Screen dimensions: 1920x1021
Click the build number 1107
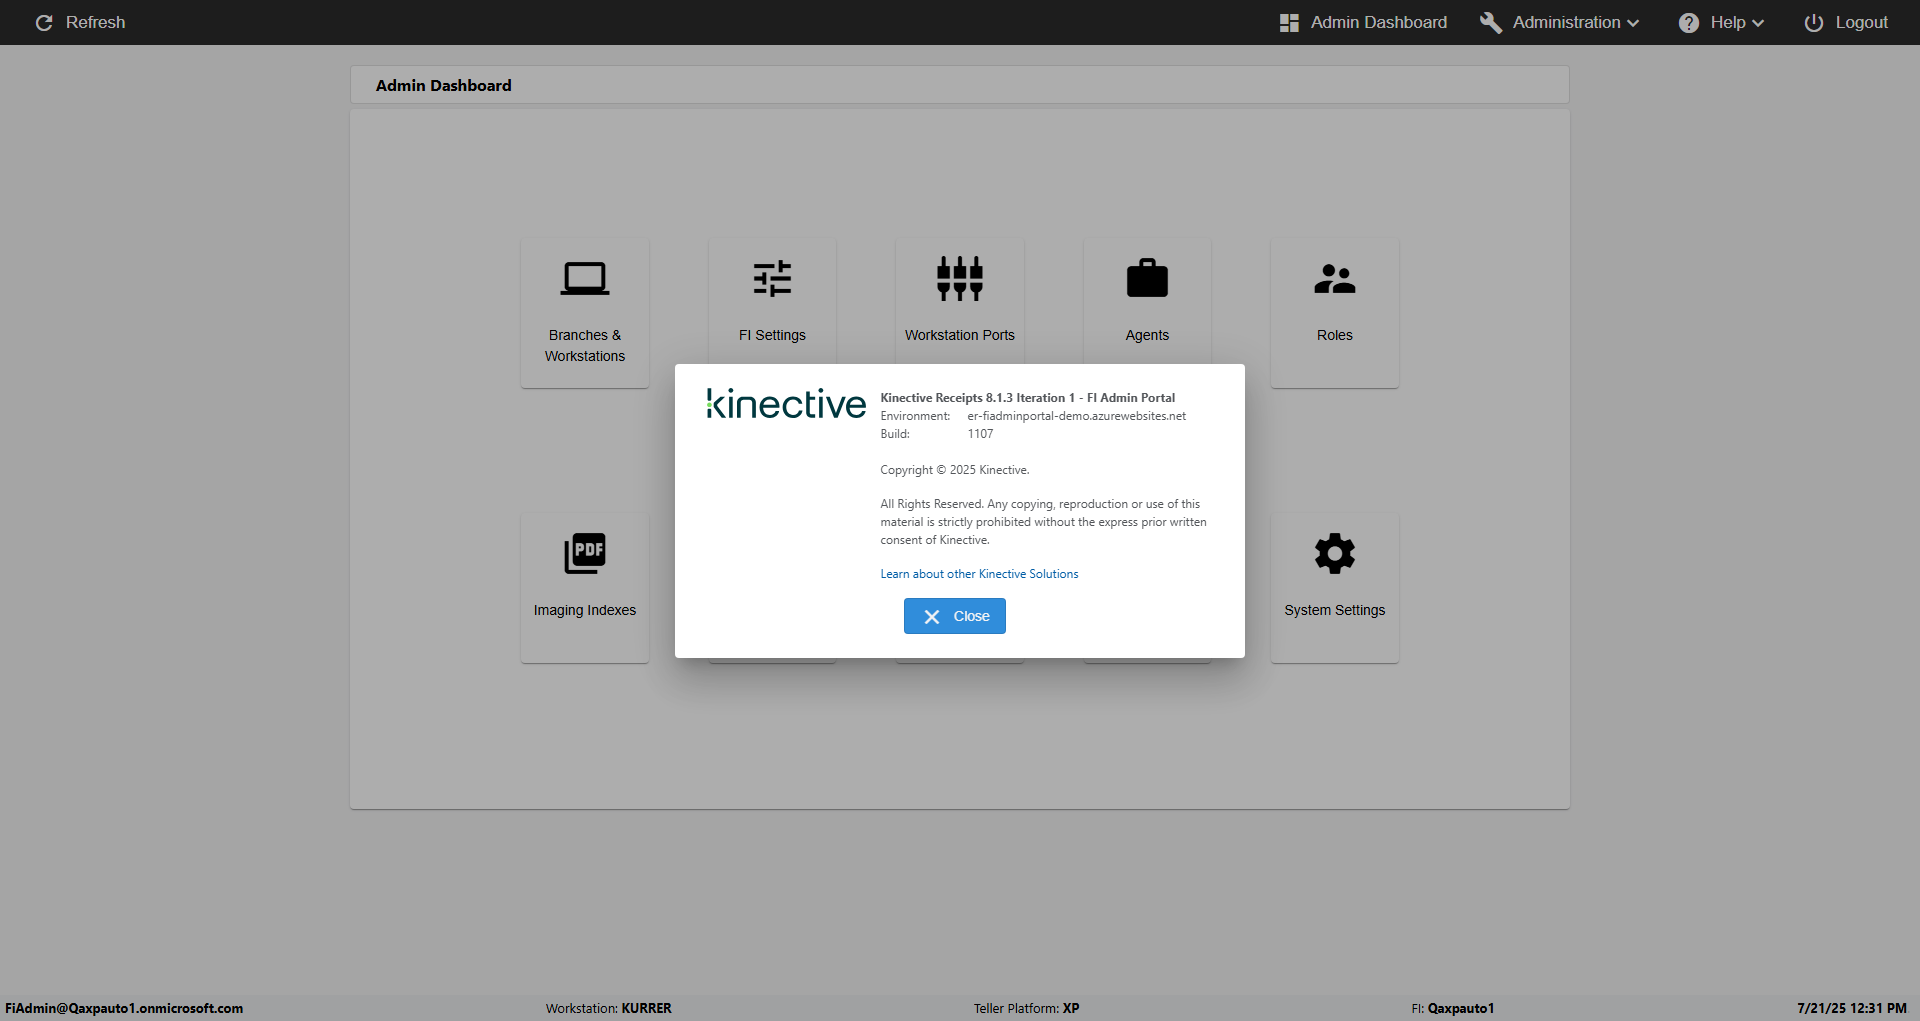[980, 434]
